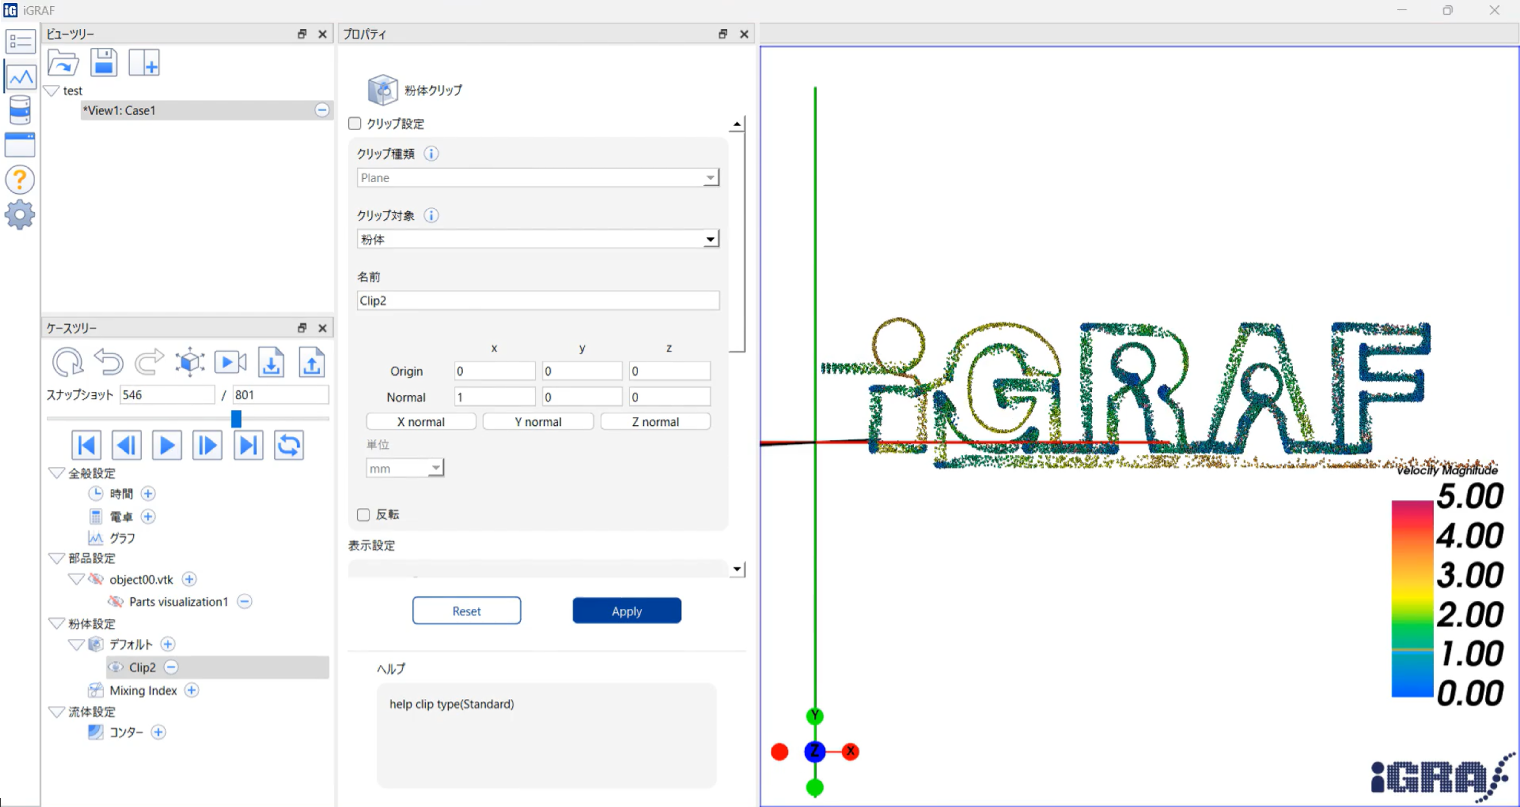Open the help question mark sidebar icon

click(x=20, y=180)
